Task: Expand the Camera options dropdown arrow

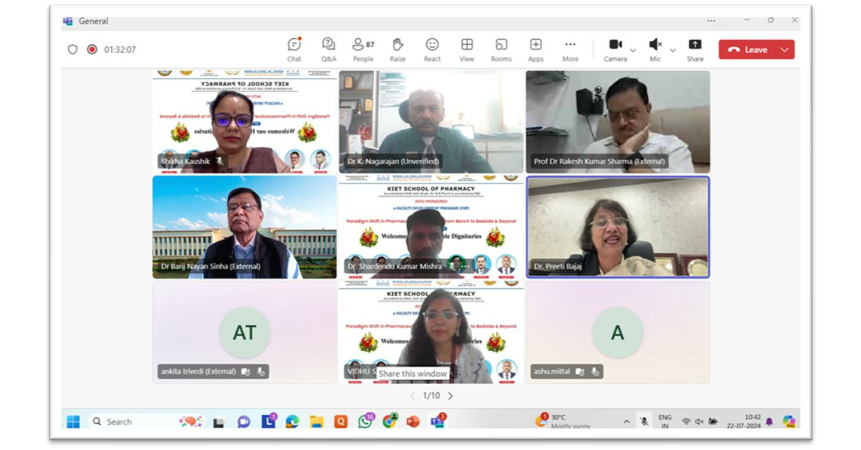Action: tap(633, 50)
